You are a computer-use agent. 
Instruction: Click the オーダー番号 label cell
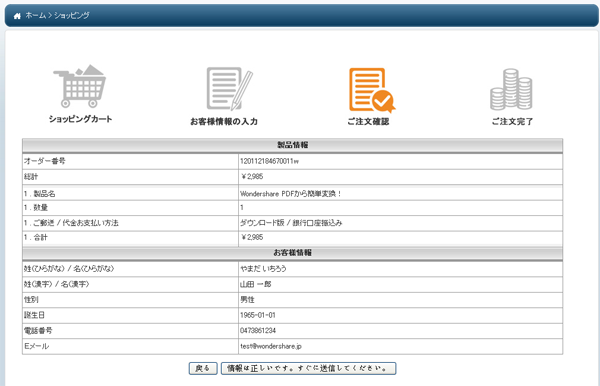pos(130,161)
